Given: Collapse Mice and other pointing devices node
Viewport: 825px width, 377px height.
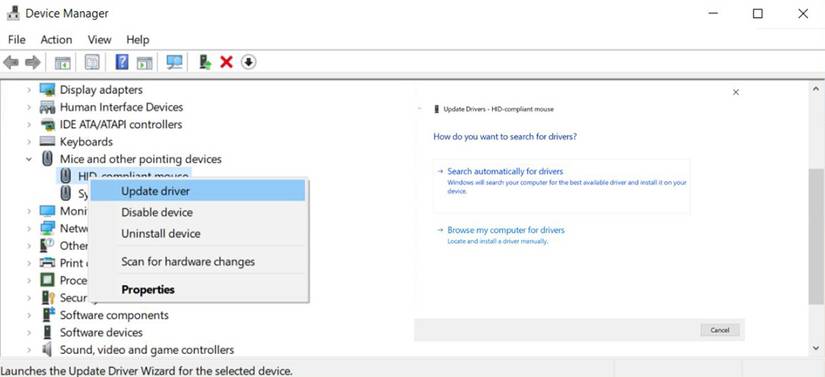Looking at the screenshot, I should point(29,159).
